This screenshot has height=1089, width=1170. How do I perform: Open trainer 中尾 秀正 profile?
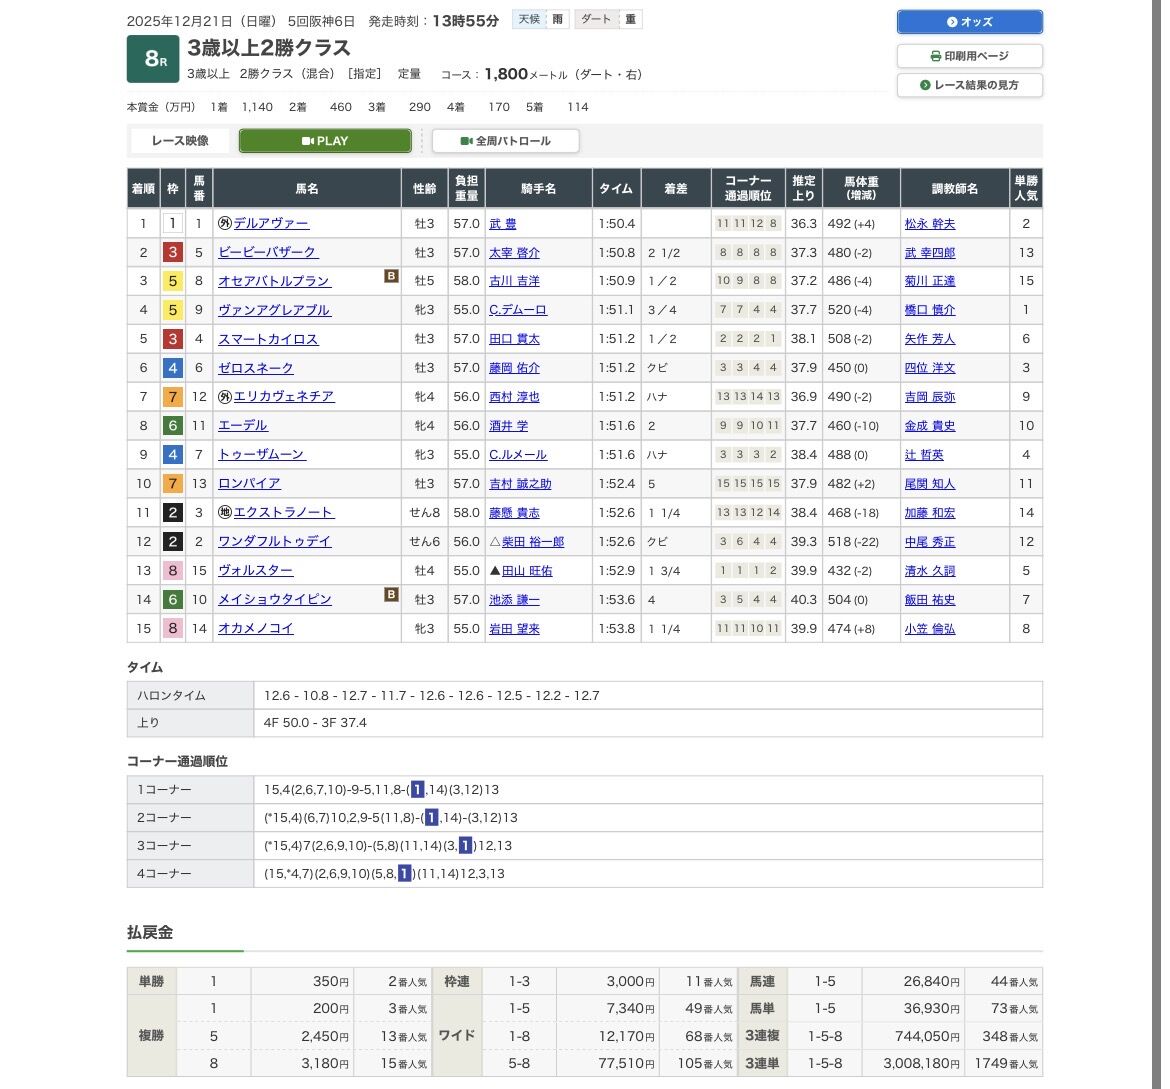coord(930,542)
